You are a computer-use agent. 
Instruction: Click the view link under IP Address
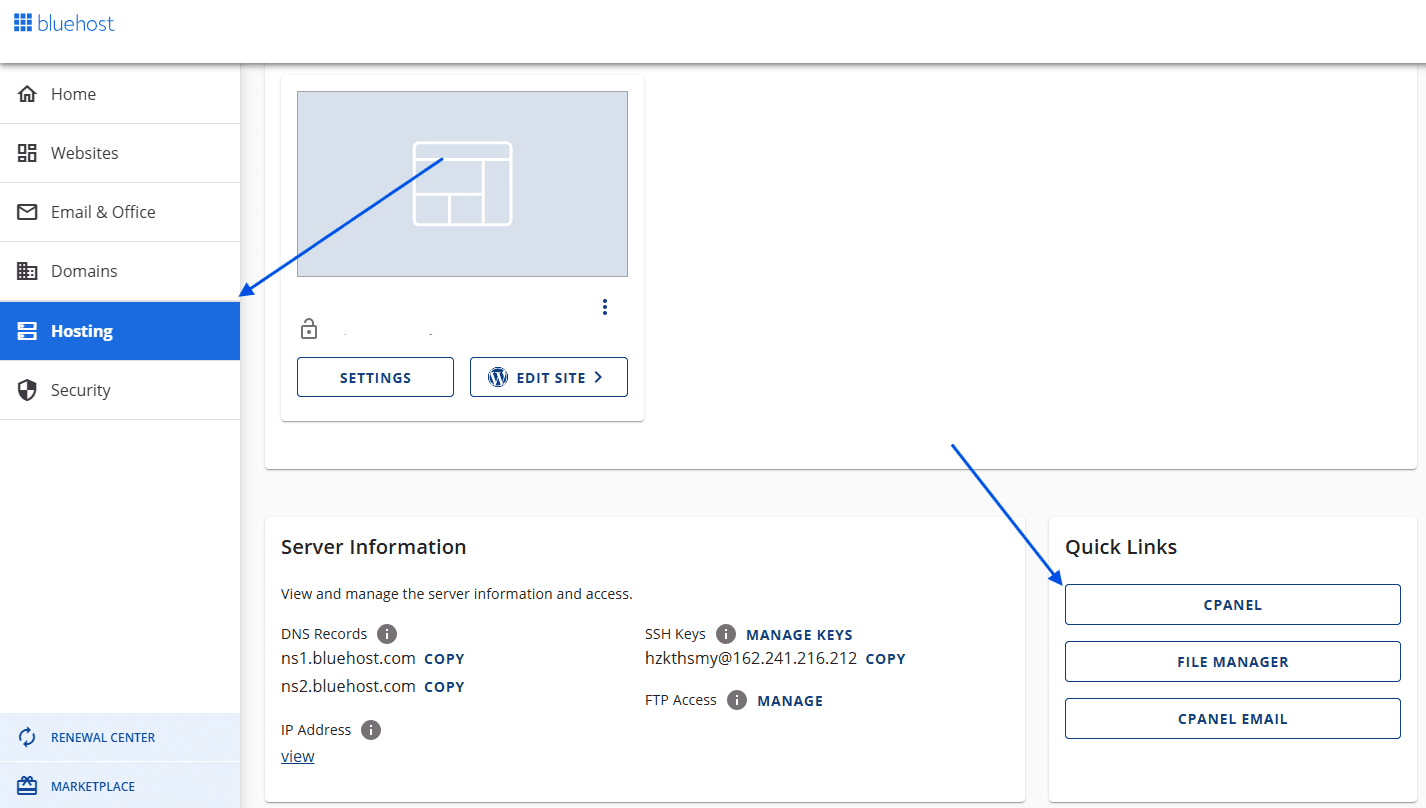click(298, 756)
